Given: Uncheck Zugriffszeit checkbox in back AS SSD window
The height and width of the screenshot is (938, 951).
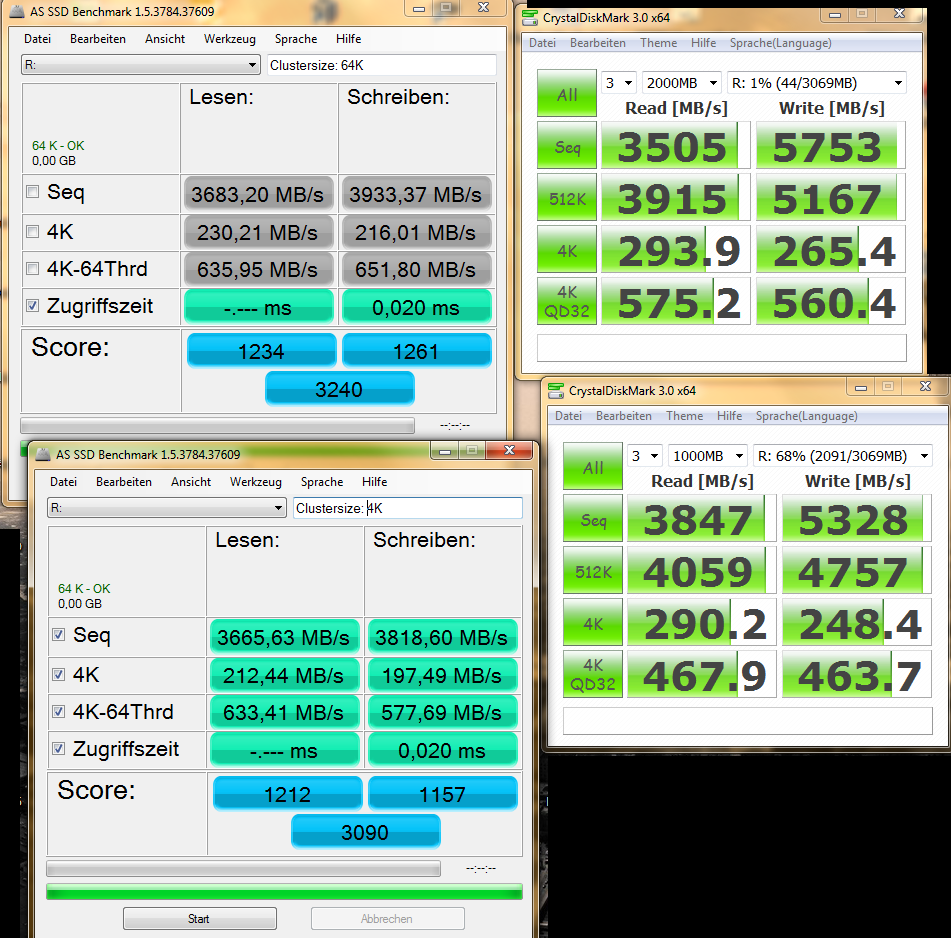Looking at the screenshot, I should tap(33, 306).
